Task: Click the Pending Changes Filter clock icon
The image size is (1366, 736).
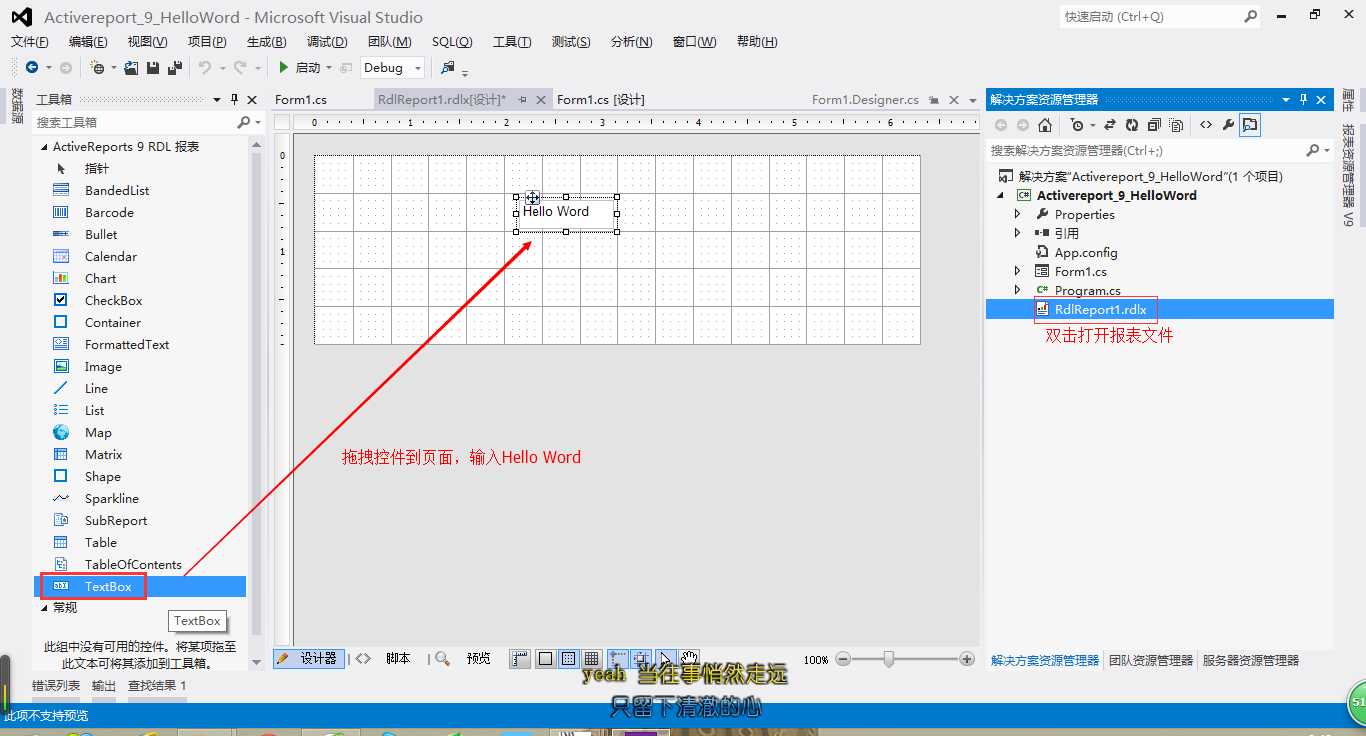Action: pyautogui.click(x=1076, y=125)
